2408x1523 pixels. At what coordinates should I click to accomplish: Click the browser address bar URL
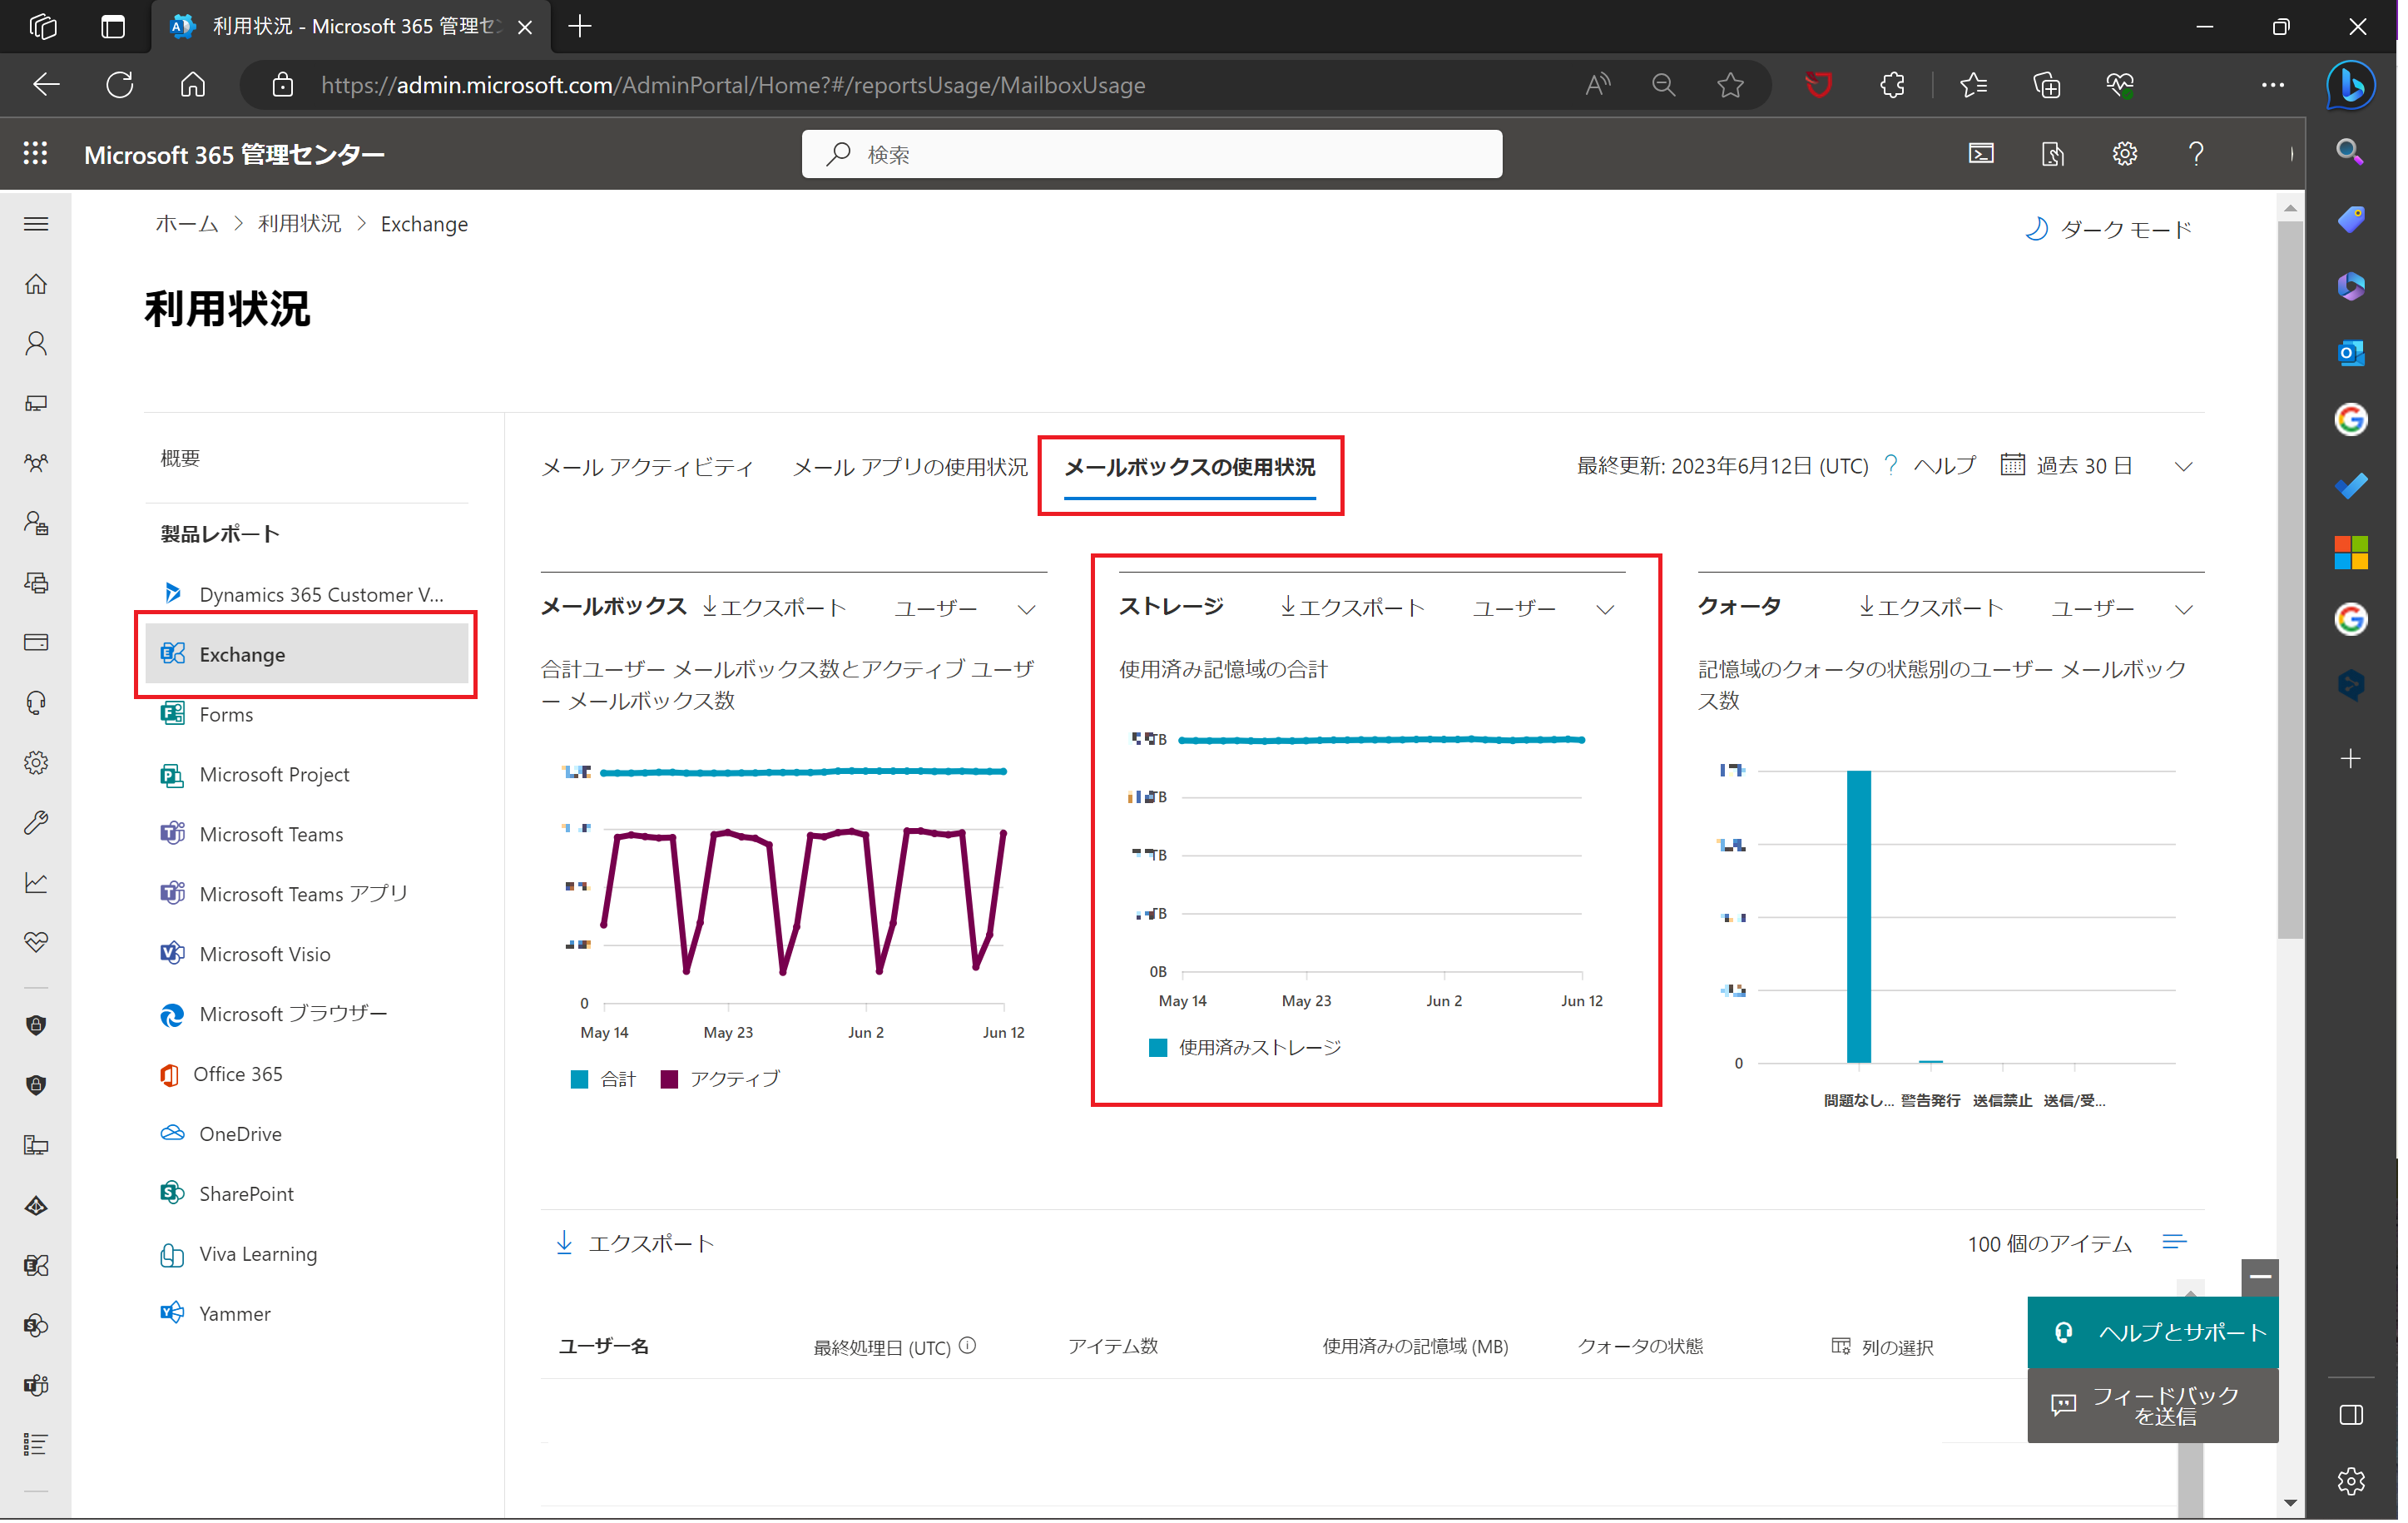tap(733, 85)
